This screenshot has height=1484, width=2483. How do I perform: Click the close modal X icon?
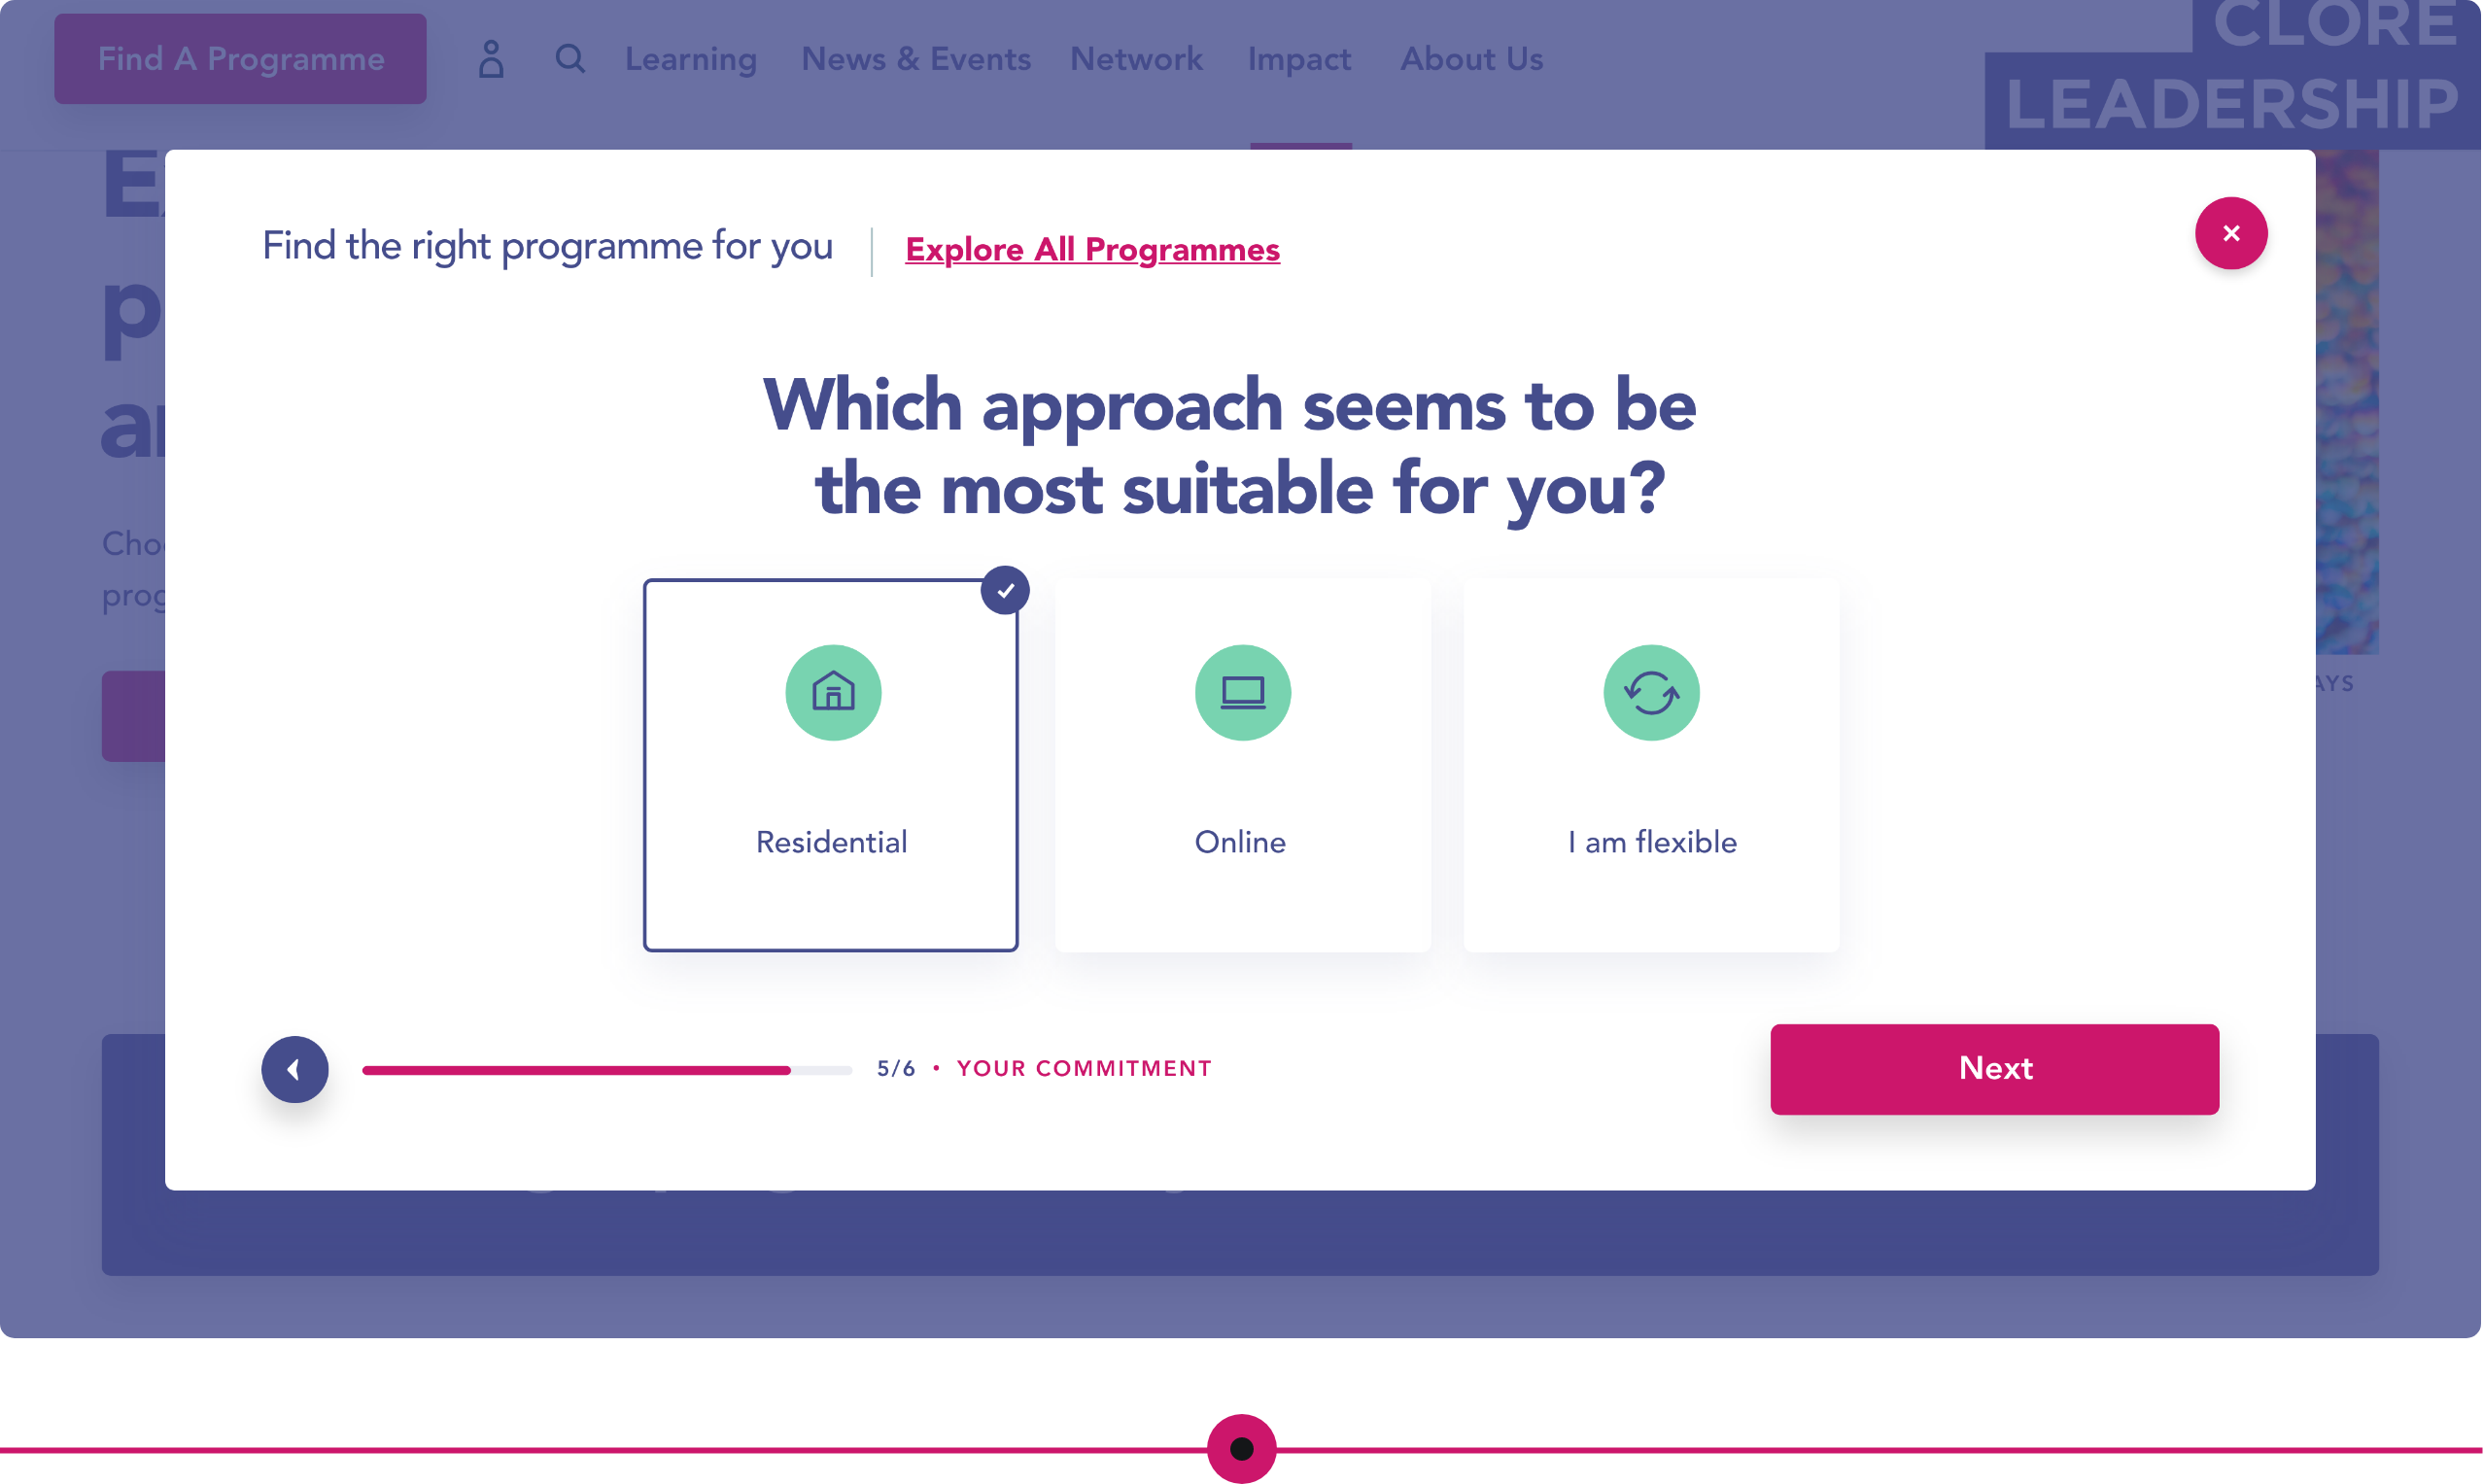2230,231
